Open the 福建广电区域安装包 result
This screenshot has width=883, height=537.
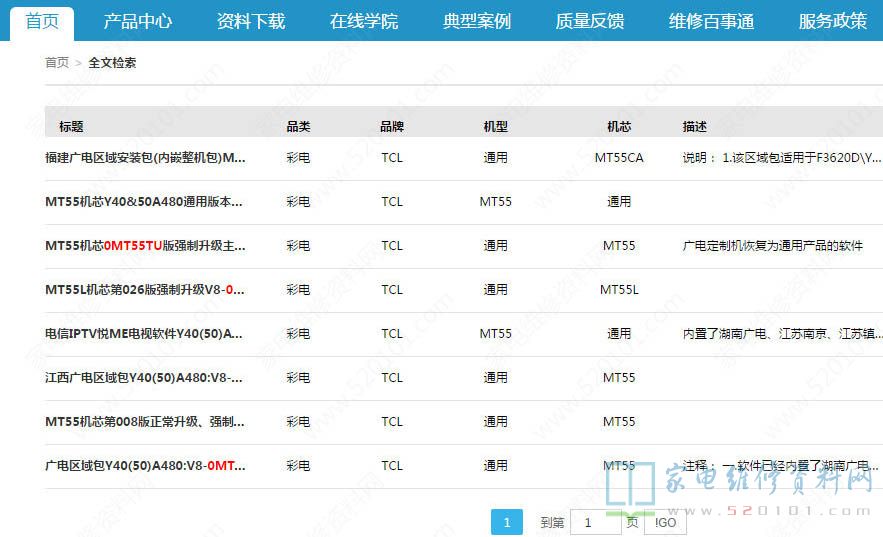pyautogui.click(x=145, y=157)
